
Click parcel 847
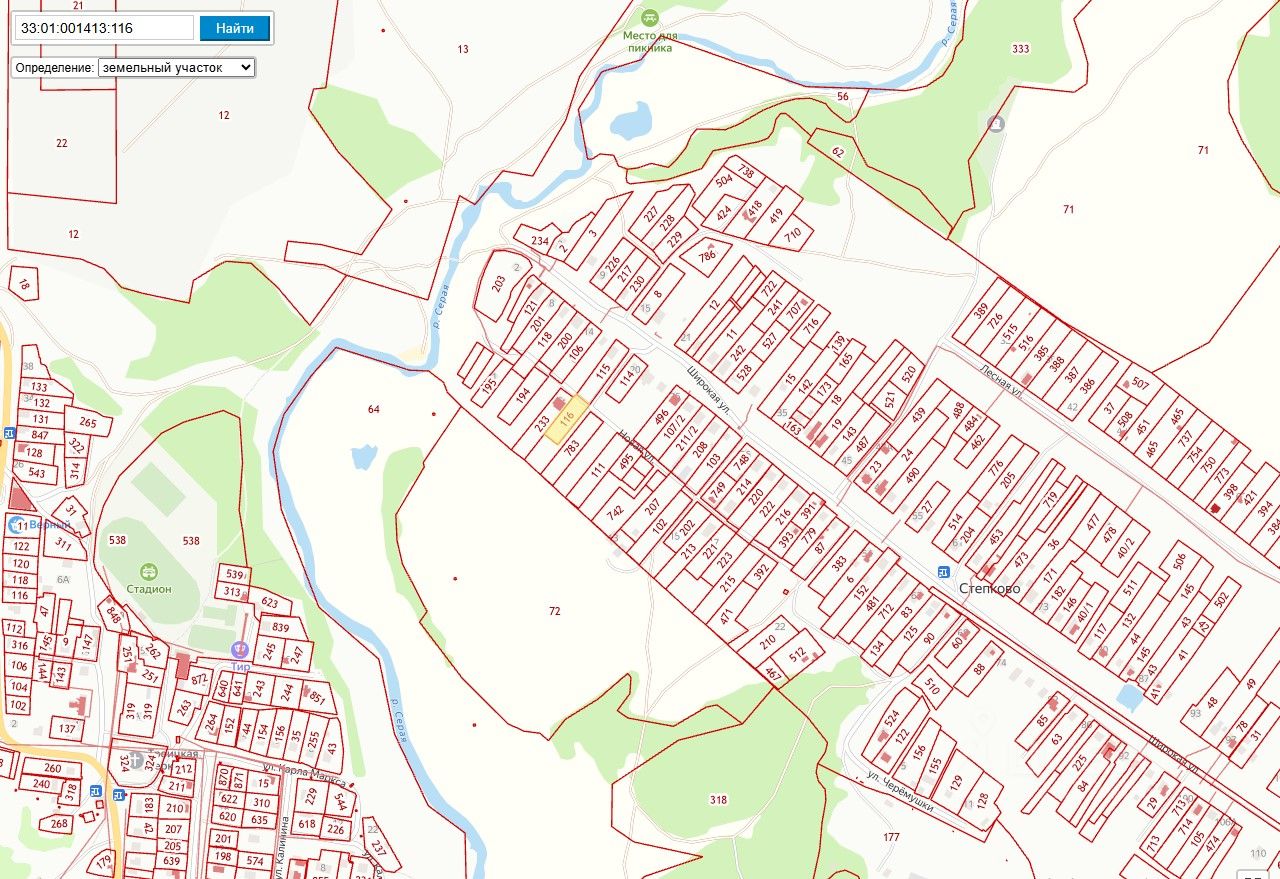40,435
